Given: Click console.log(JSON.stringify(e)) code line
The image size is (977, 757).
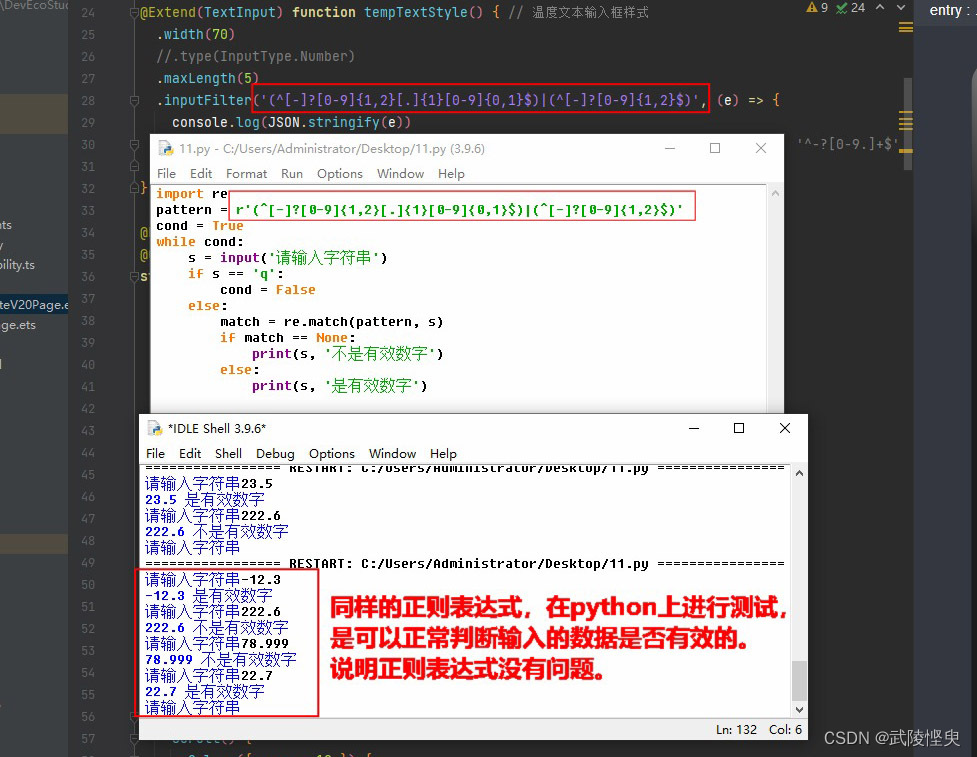Looking at the screenshot, I should click(x=292, y=122).
